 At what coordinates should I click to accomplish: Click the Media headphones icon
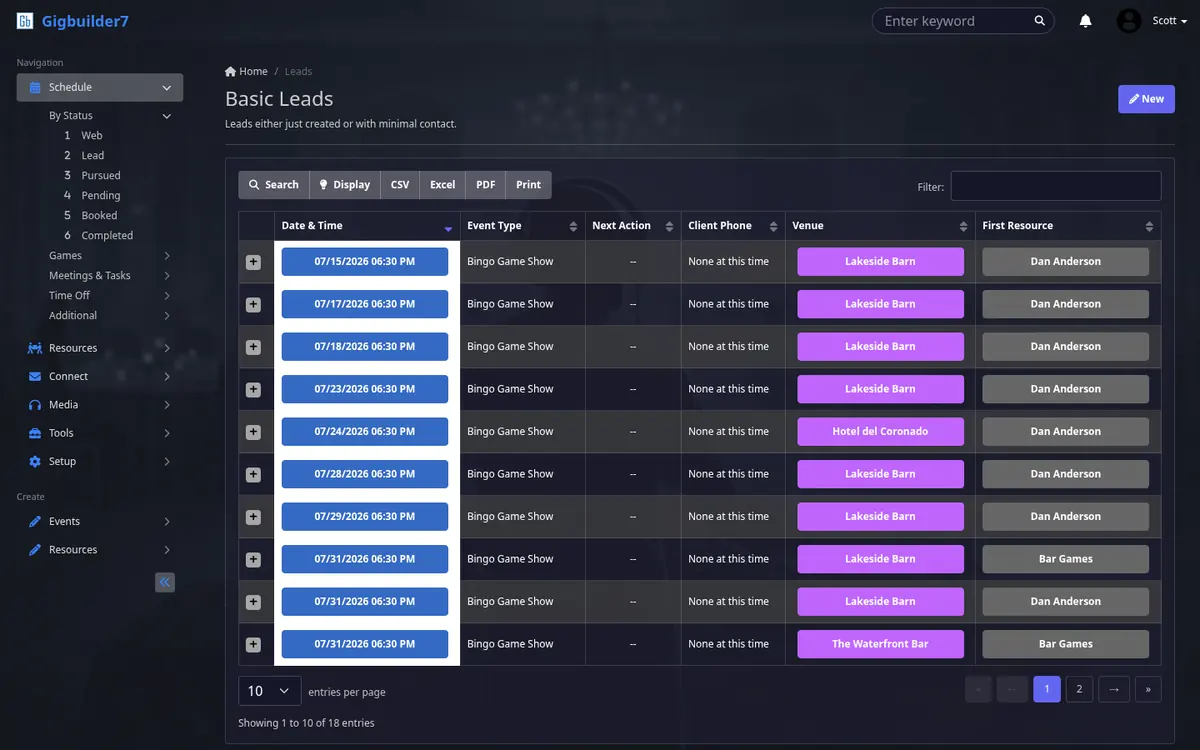[35, 405]
